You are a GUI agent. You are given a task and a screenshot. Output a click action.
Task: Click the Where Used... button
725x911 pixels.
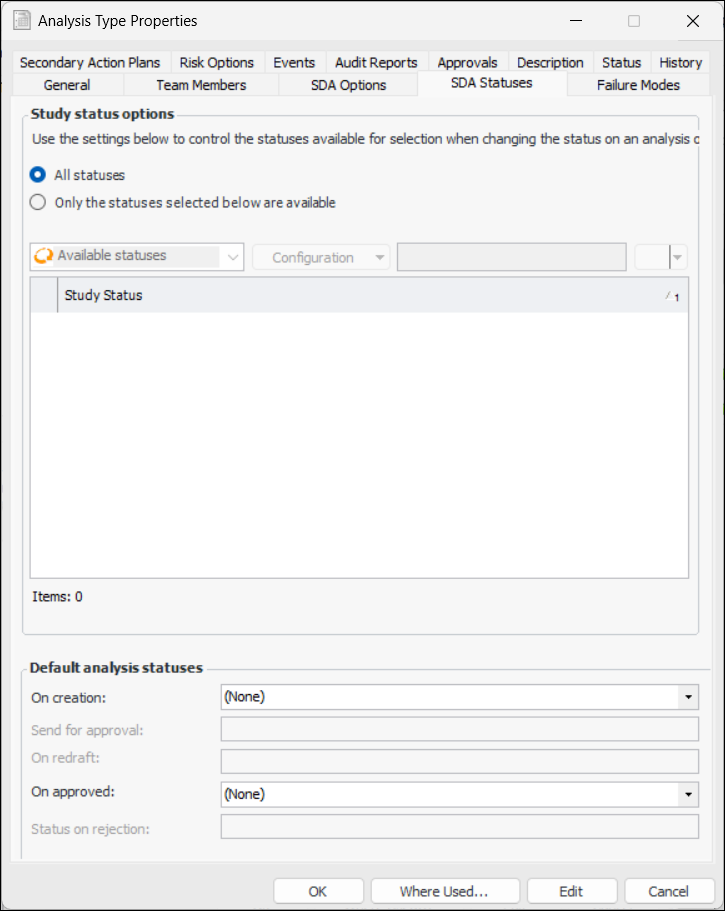tap(444, 891)
